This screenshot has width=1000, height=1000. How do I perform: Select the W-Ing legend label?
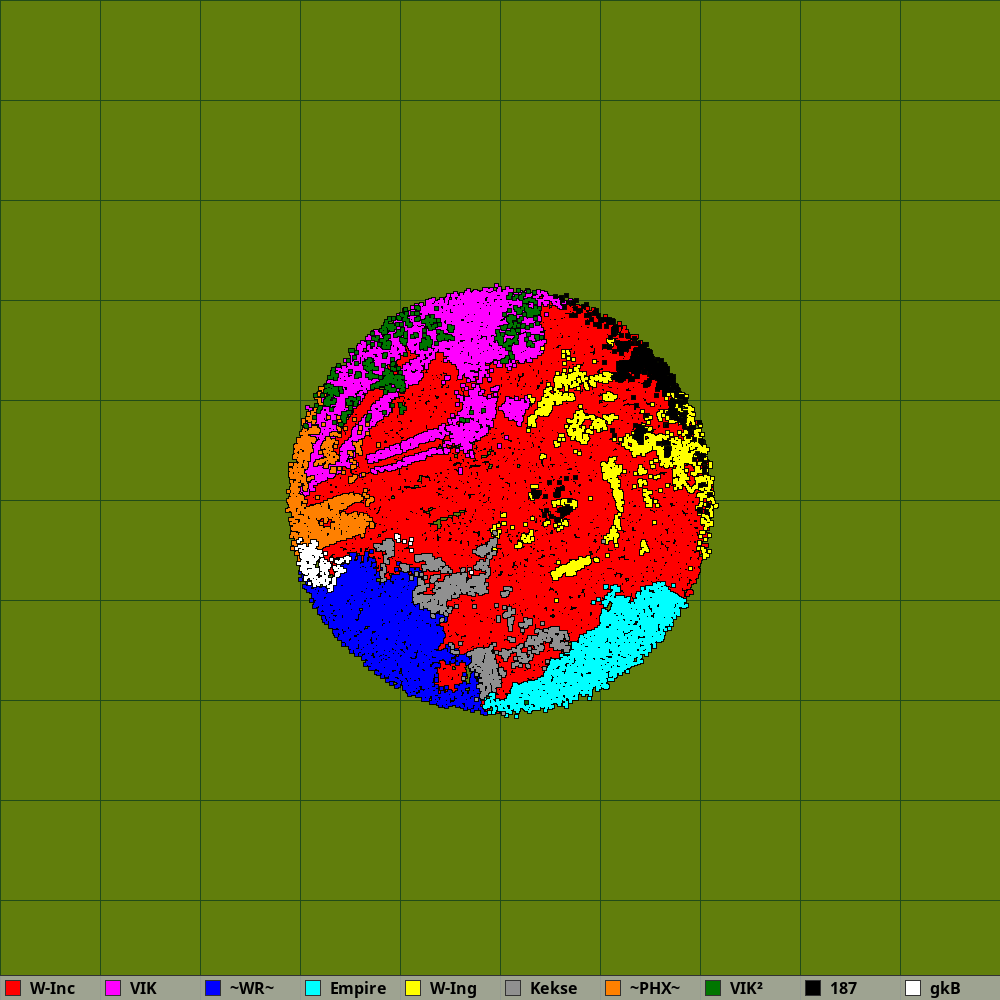tap(453, 988)
